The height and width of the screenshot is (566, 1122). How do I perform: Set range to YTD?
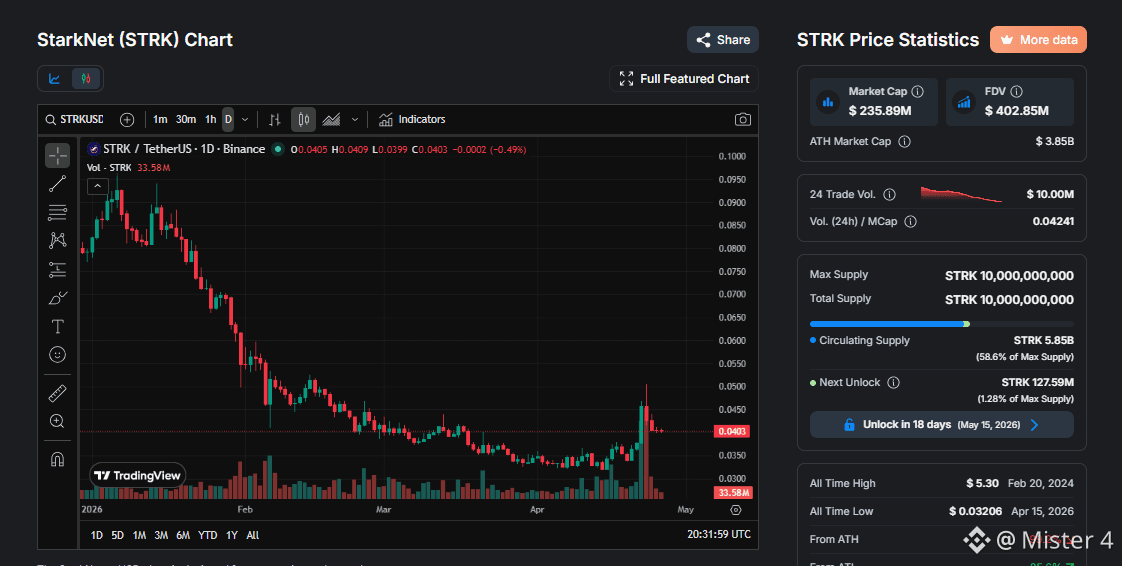tap(208, 535)
